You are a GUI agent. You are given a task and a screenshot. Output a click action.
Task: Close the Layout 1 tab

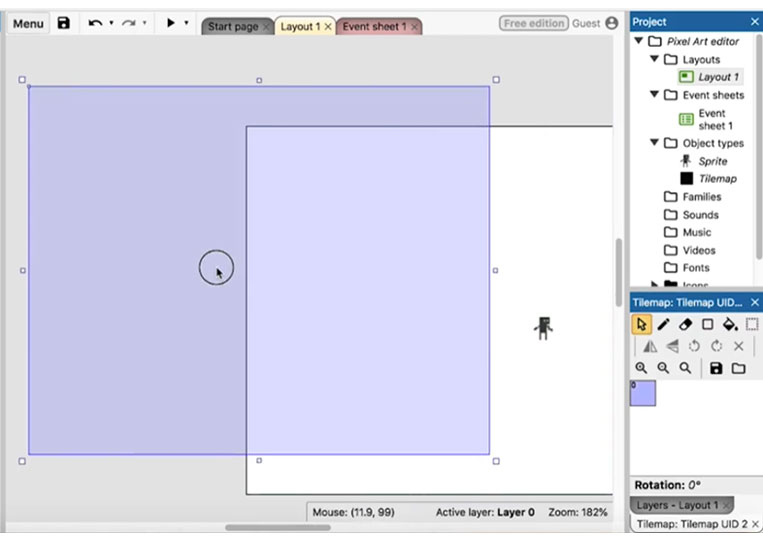tap(328, 27)
